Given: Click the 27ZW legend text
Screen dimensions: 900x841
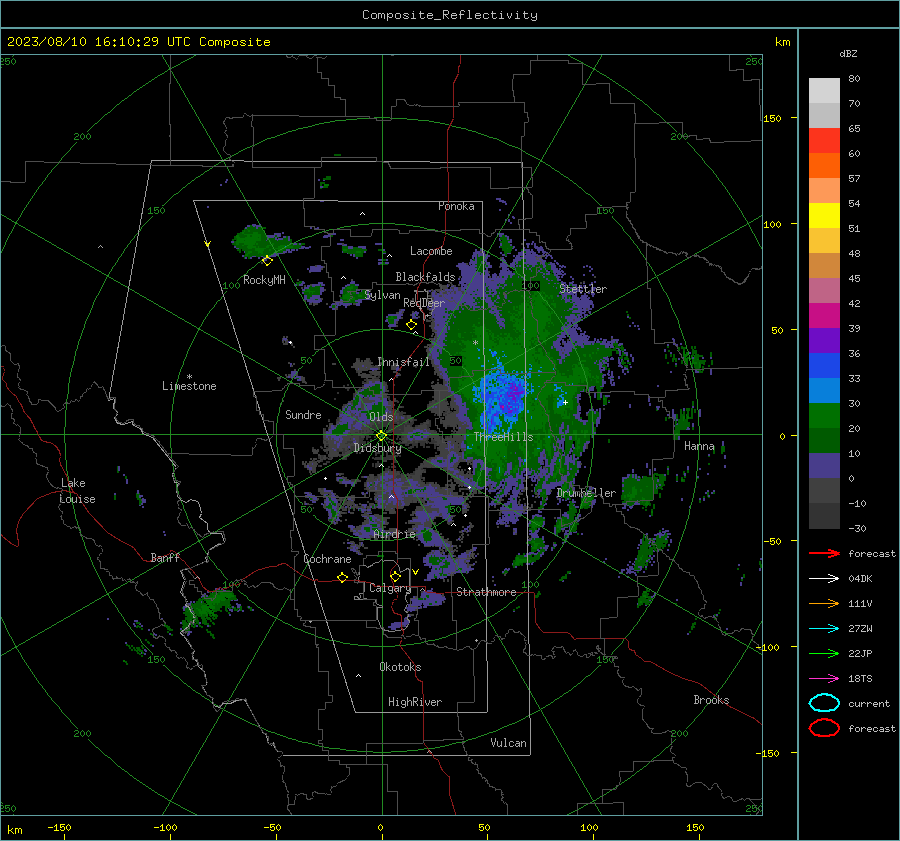Looking at the screenshot, I should (x=860, y=629).
